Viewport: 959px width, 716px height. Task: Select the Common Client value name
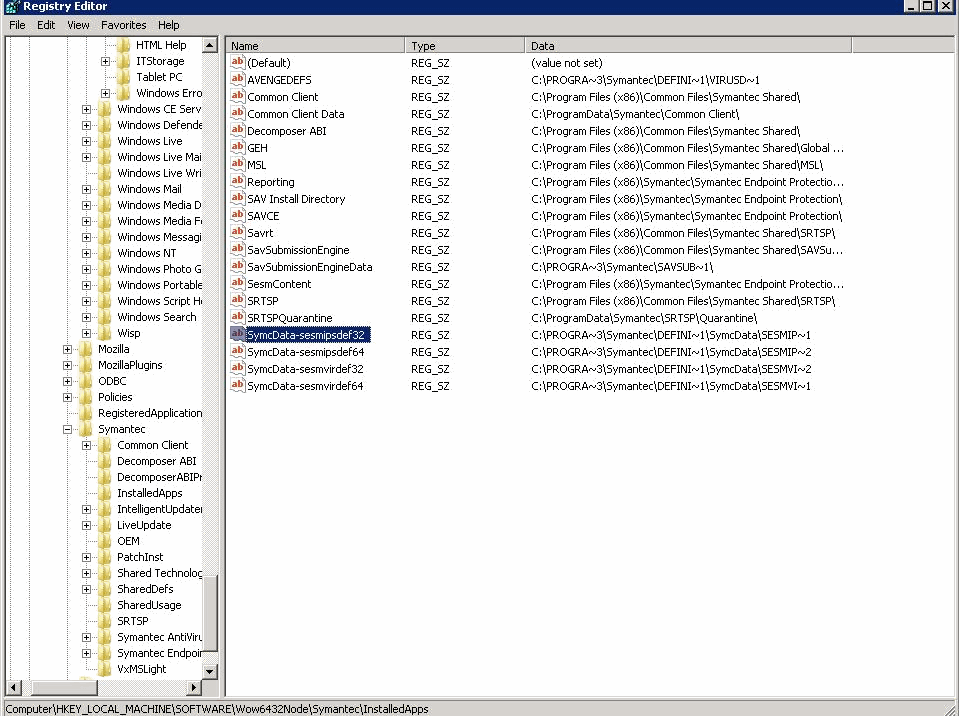coord(283,97)
